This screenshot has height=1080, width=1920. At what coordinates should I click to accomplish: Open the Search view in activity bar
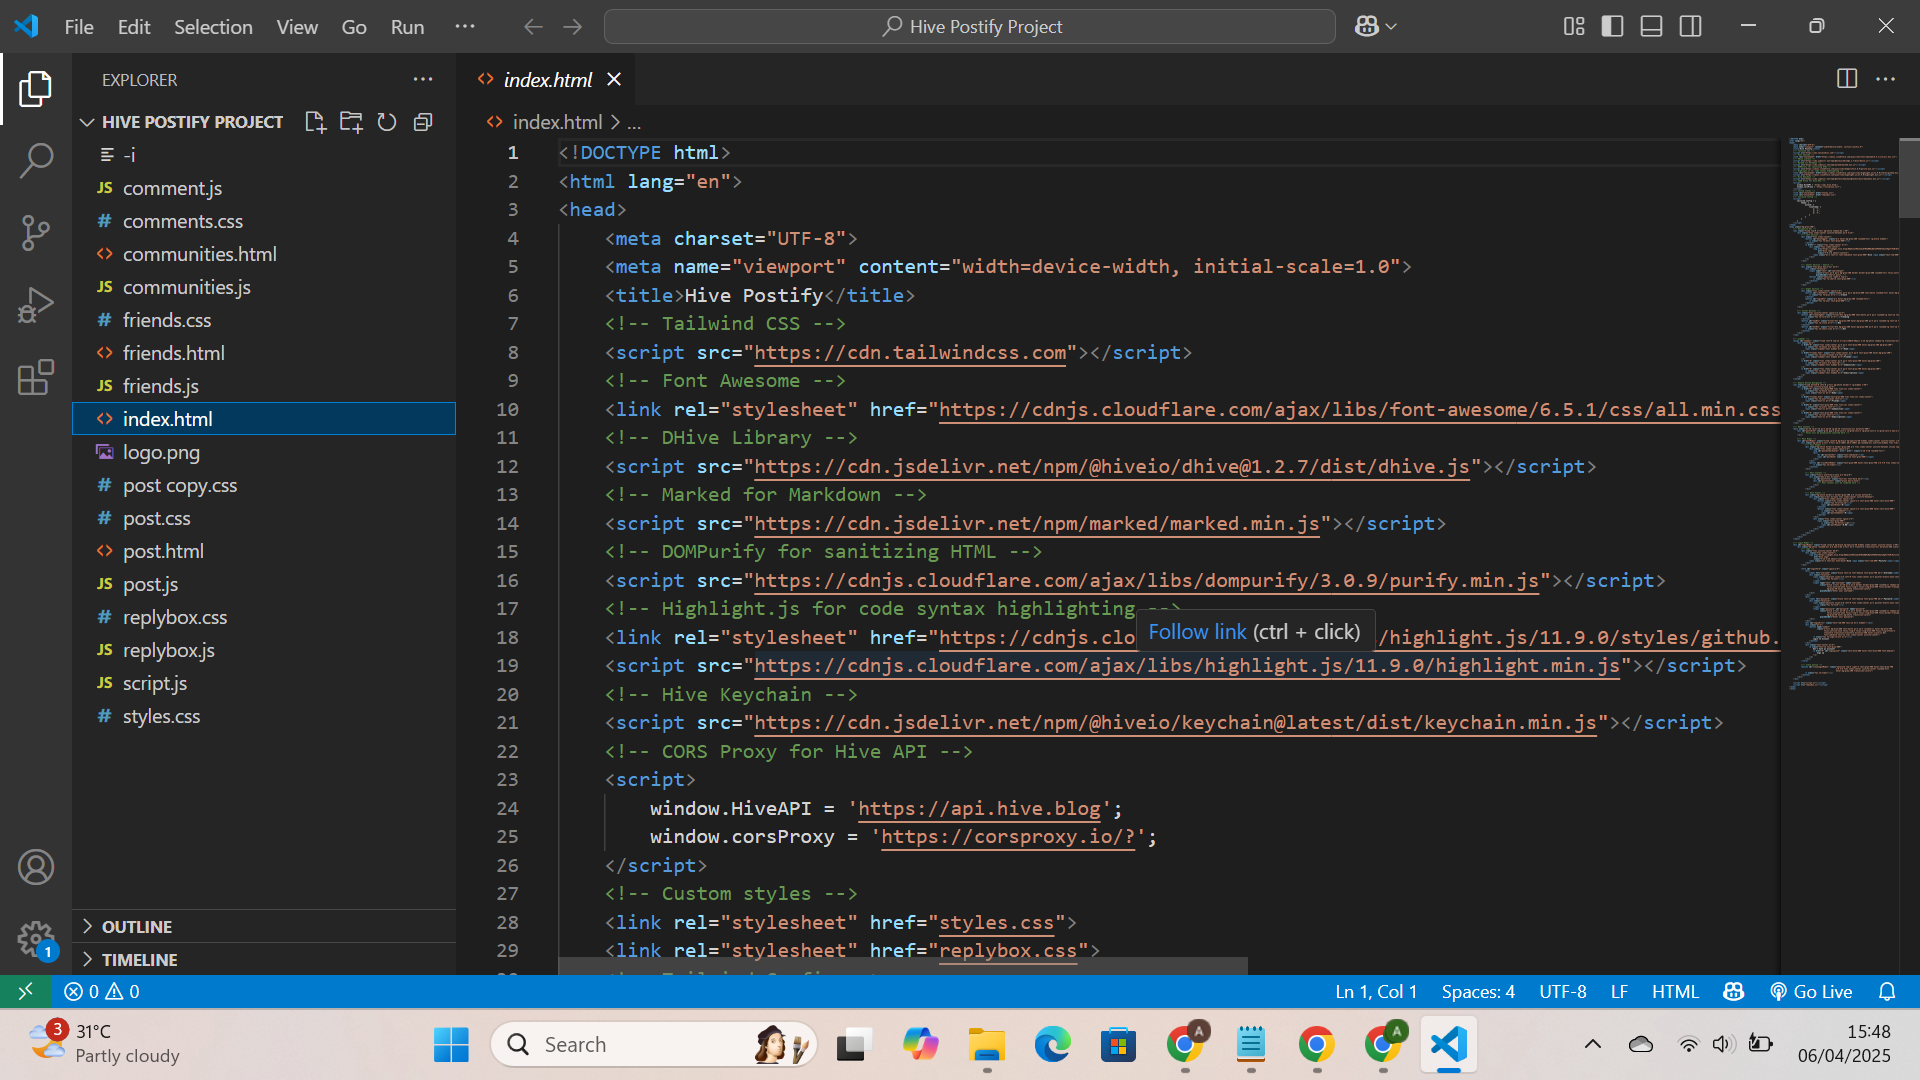[36, 160]
